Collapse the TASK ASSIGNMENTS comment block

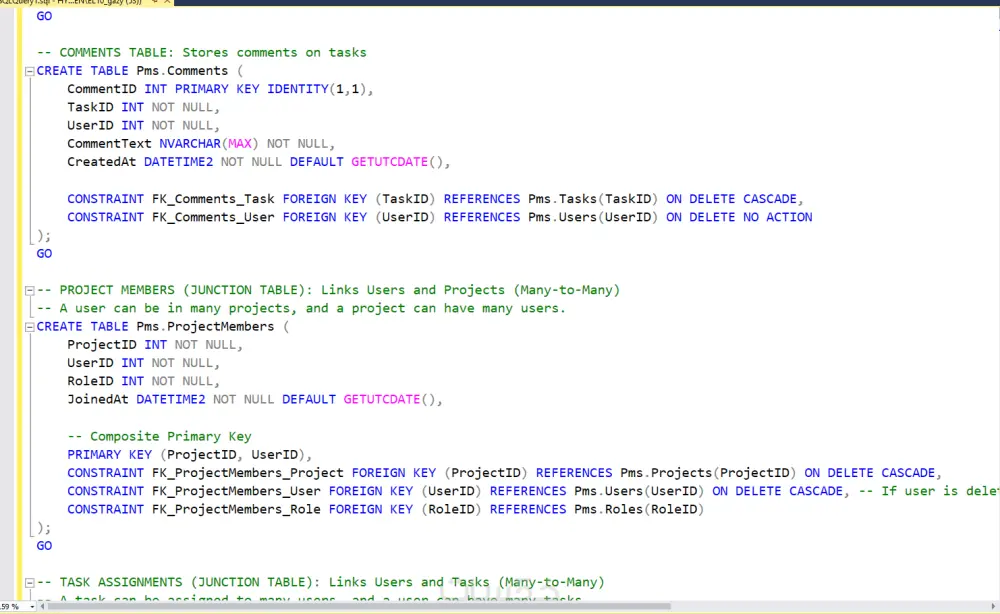coord(29,583)
